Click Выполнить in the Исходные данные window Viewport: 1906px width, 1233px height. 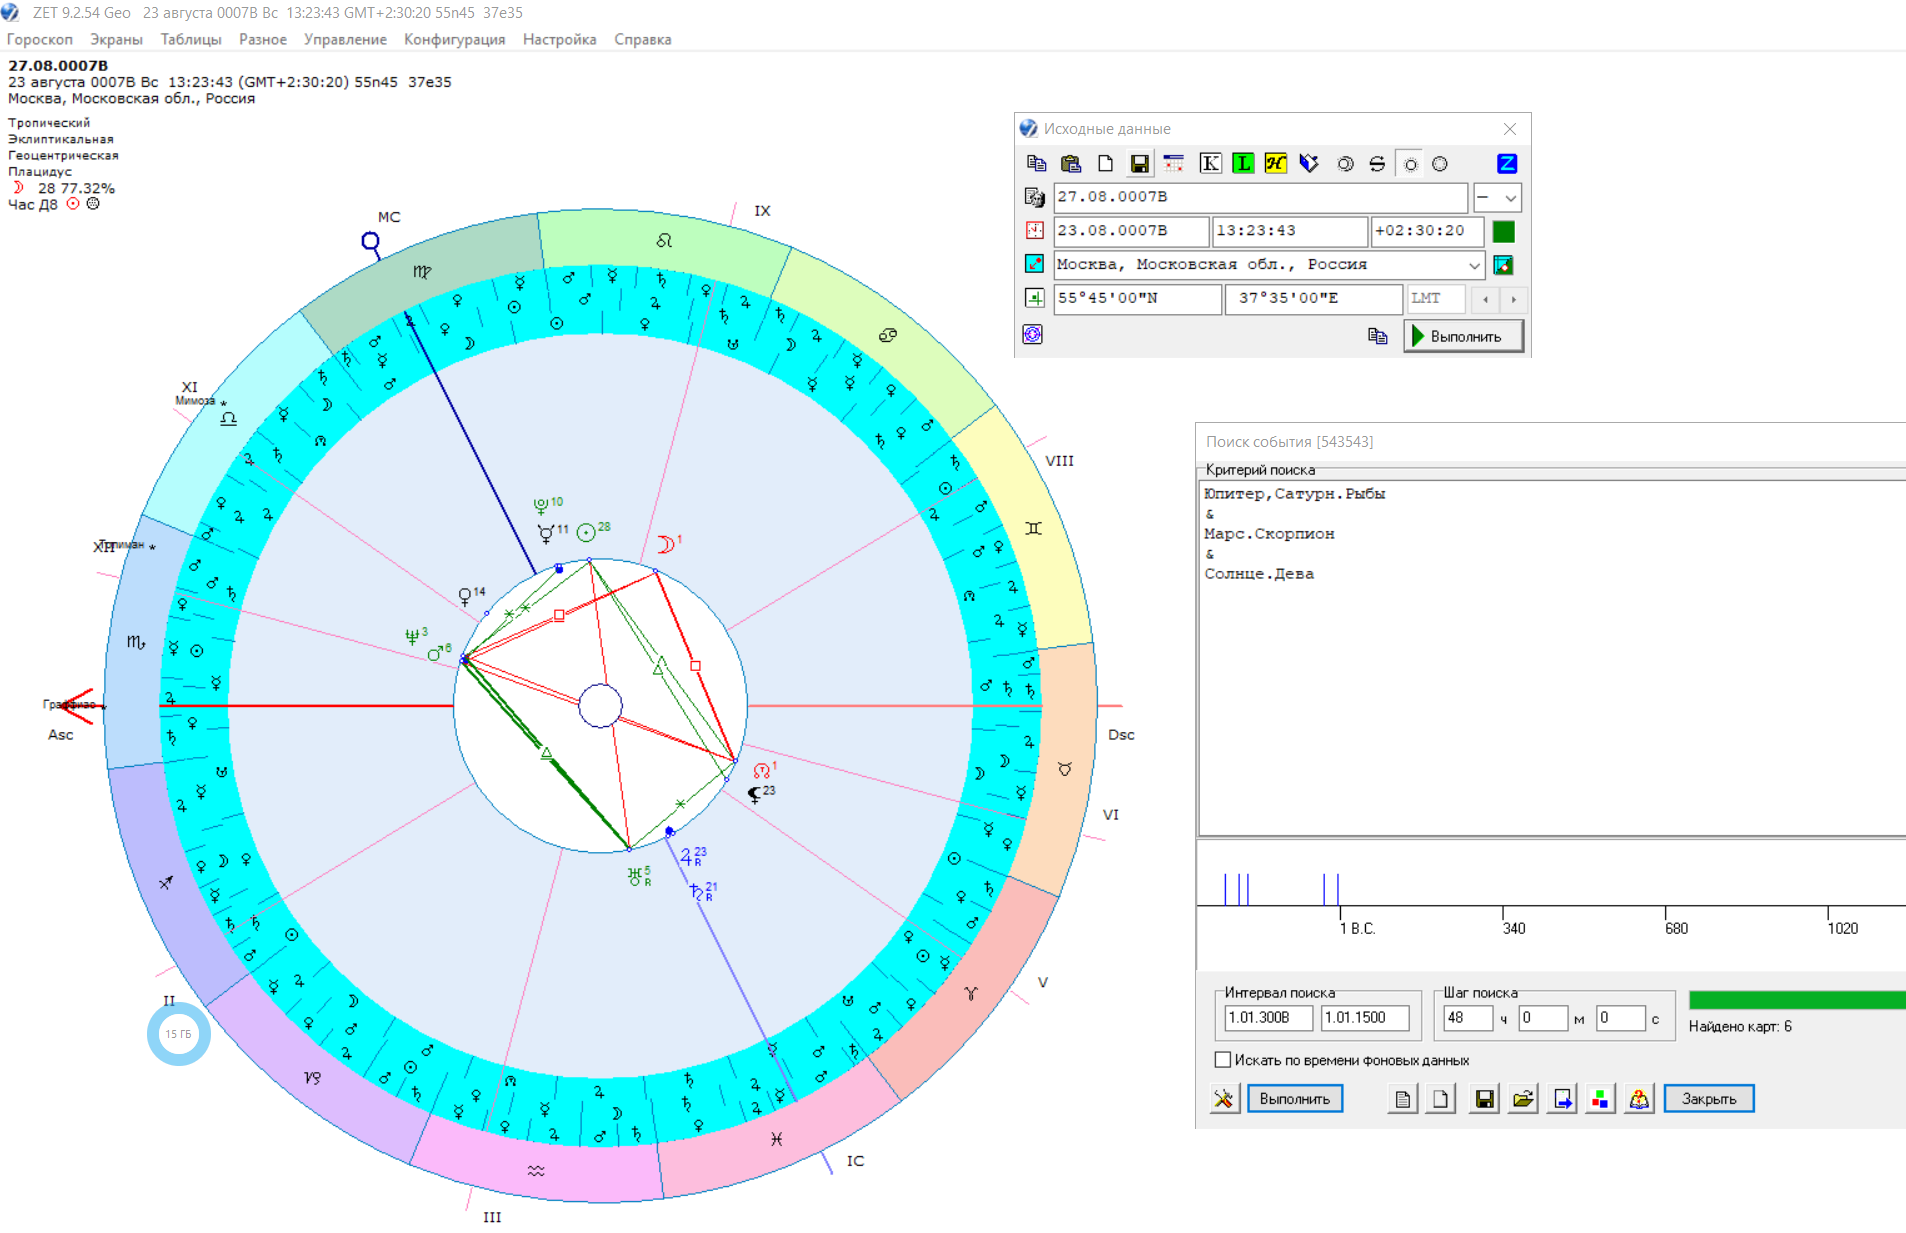point(1463,336)
